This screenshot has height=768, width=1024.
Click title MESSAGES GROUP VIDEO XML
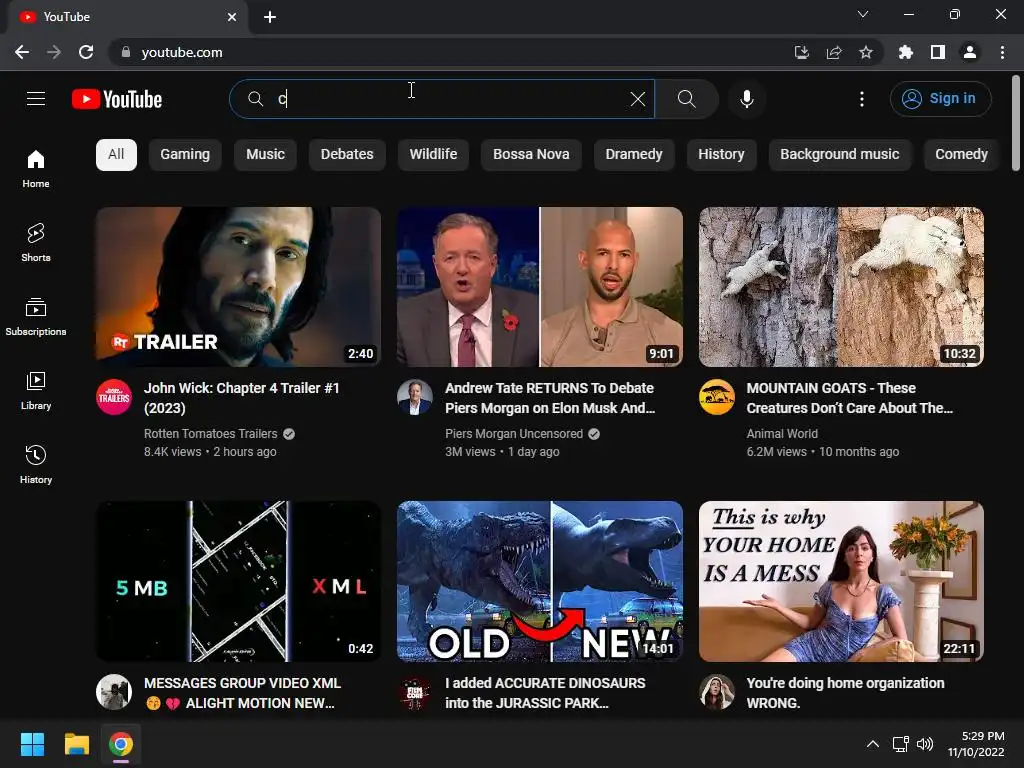click(242, 693)
